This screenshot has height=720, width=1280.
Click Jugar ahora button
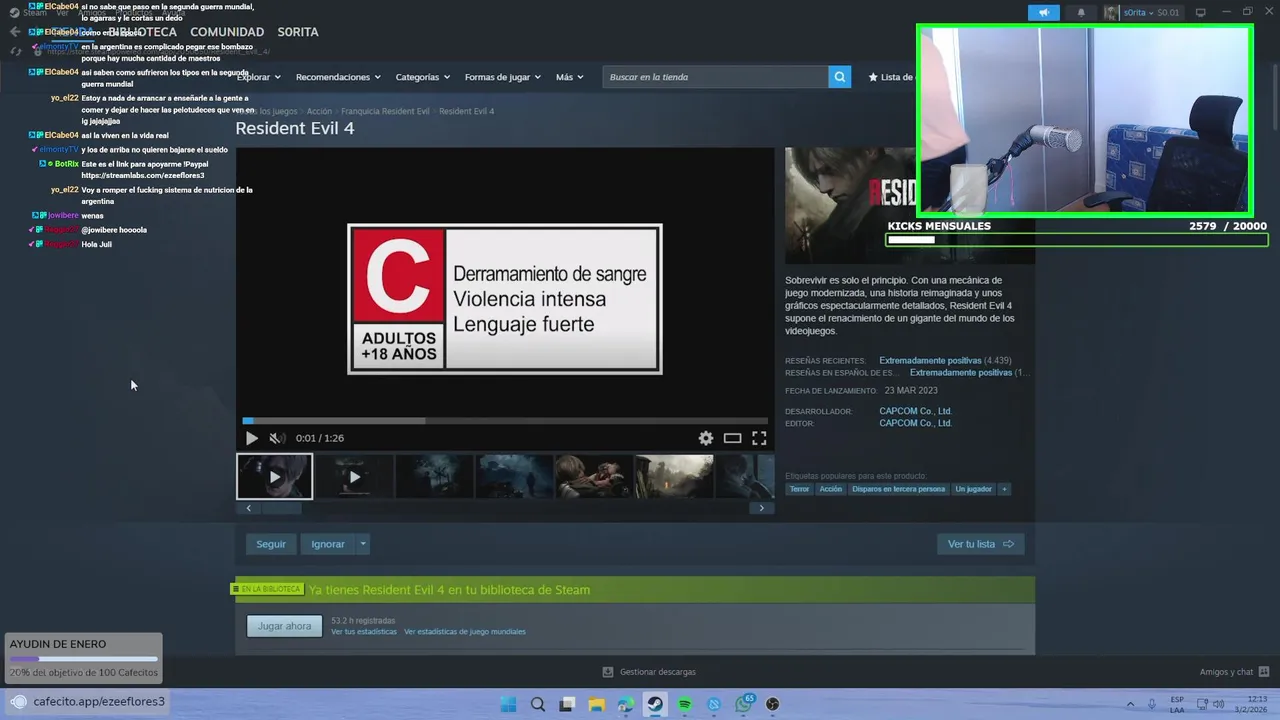(285, 626)
